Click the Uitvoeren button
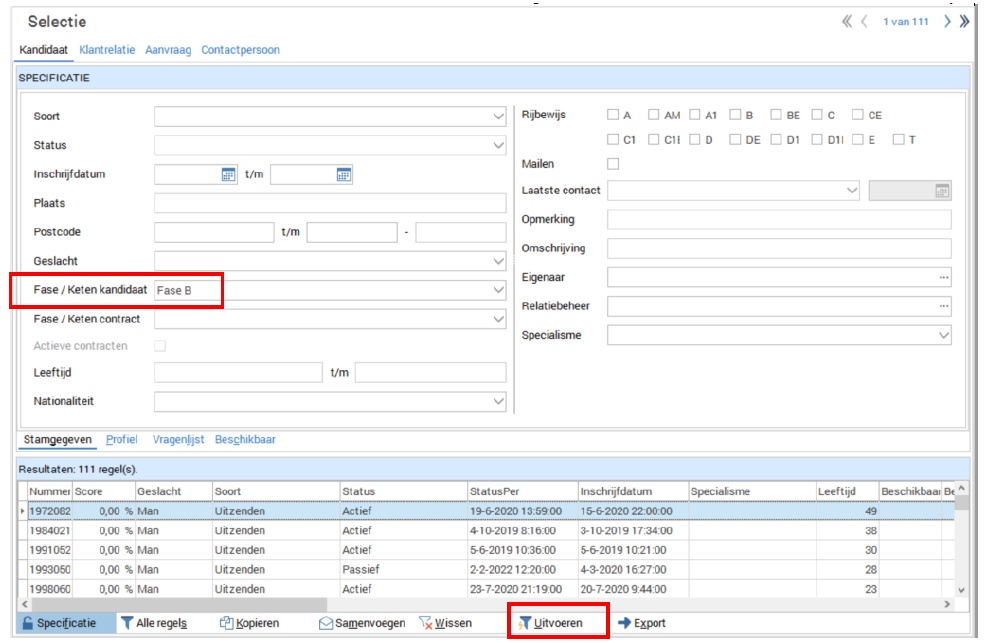The width and height of the screenshot is (986, 643). 558,623
